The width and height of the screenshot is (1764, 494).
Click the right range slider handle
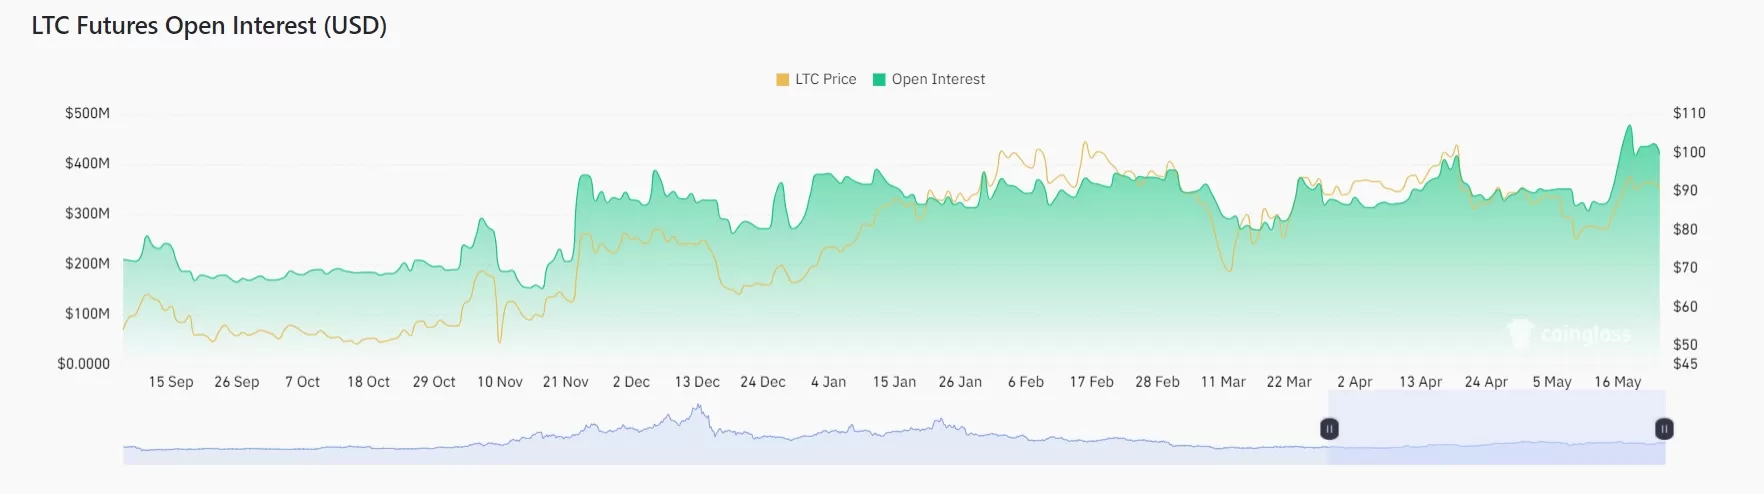(x=1664, y=429)
